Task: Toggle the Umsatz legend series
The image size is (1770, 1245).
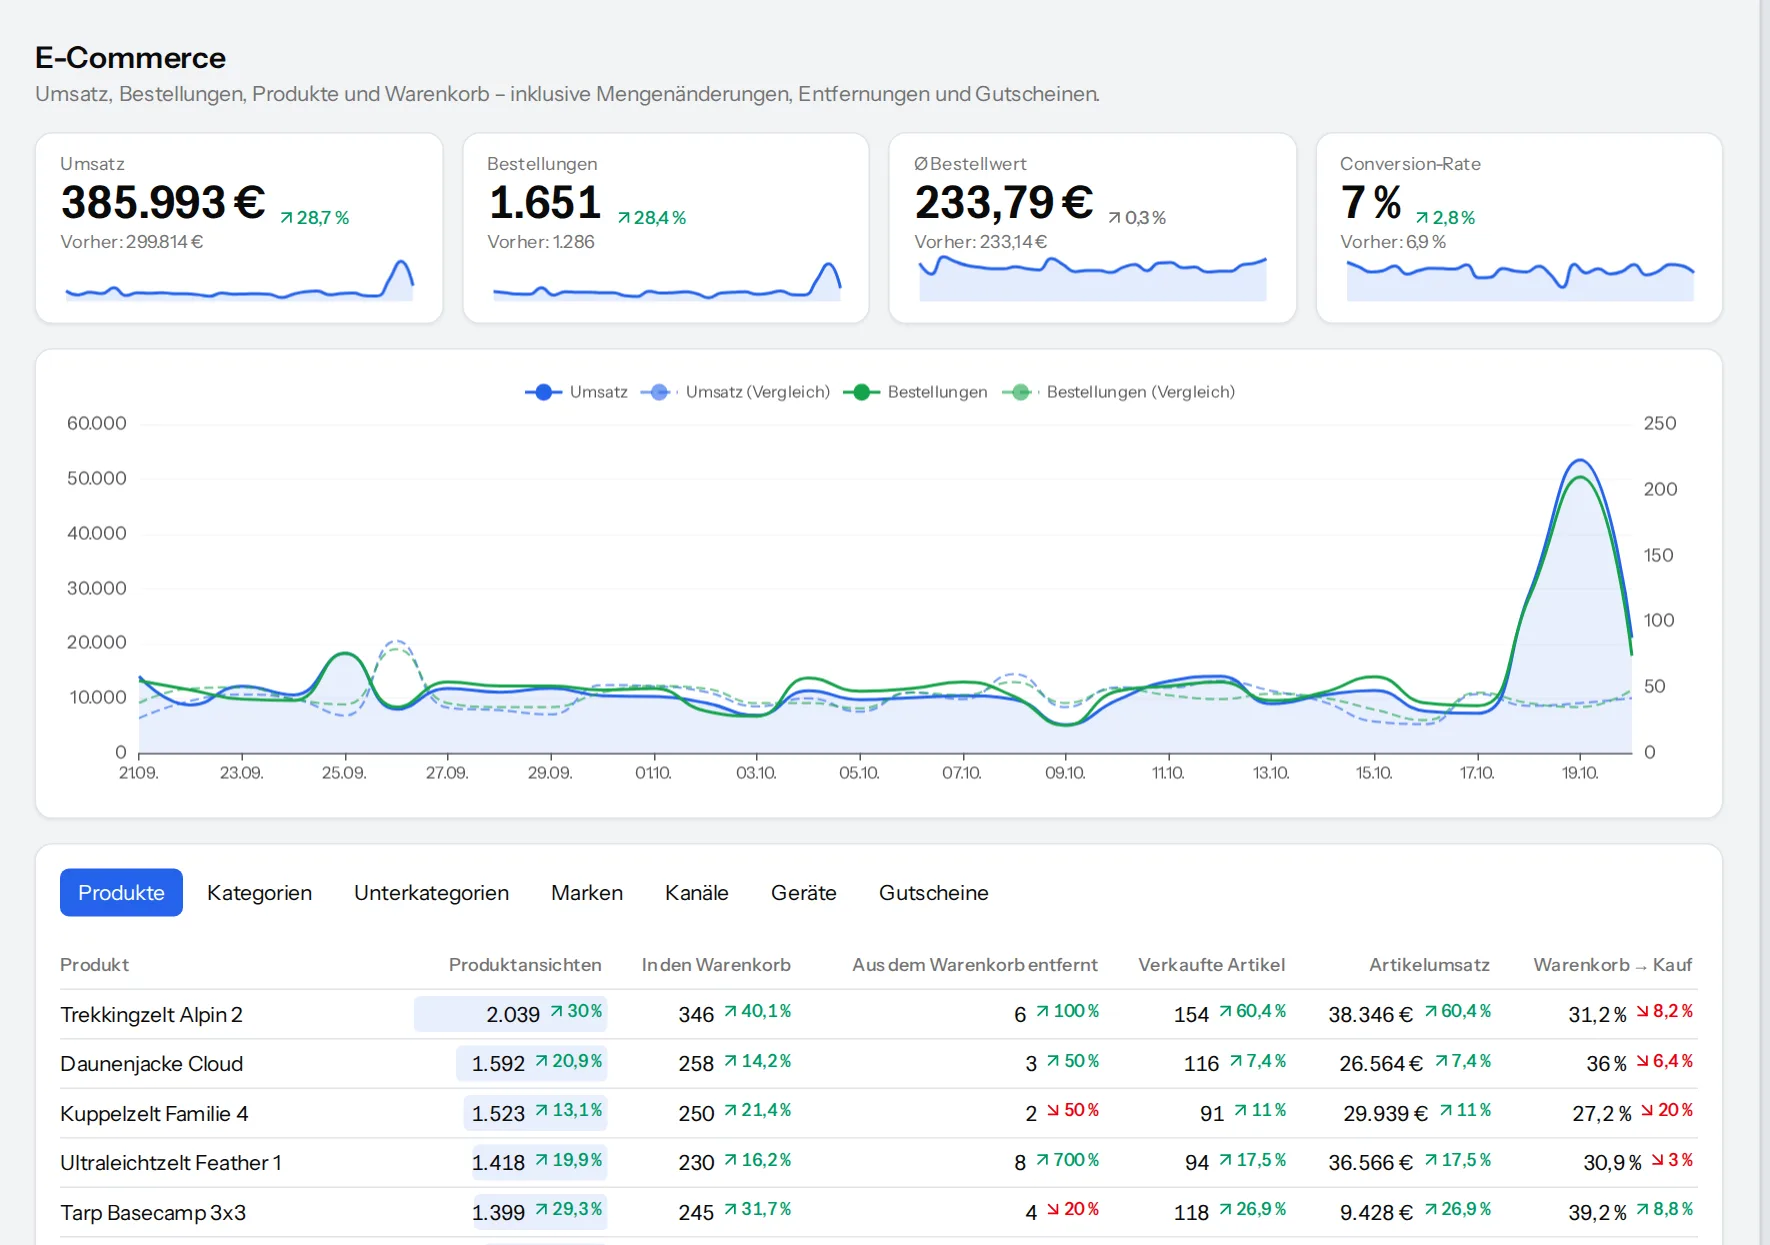Action: [x=577, y=392]
